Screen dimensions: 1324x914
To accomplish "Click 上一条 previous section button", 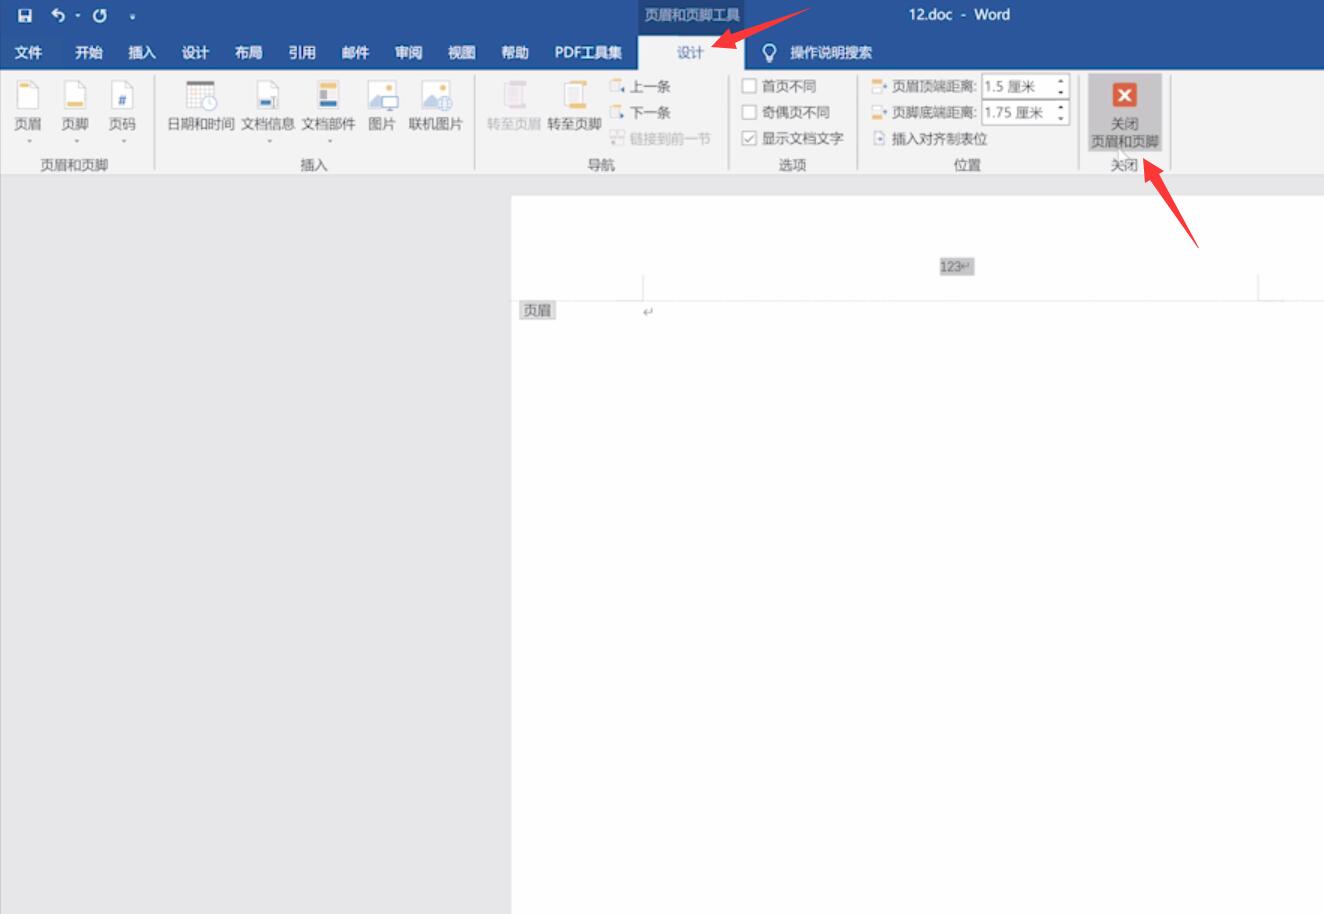I will (640, 86).
